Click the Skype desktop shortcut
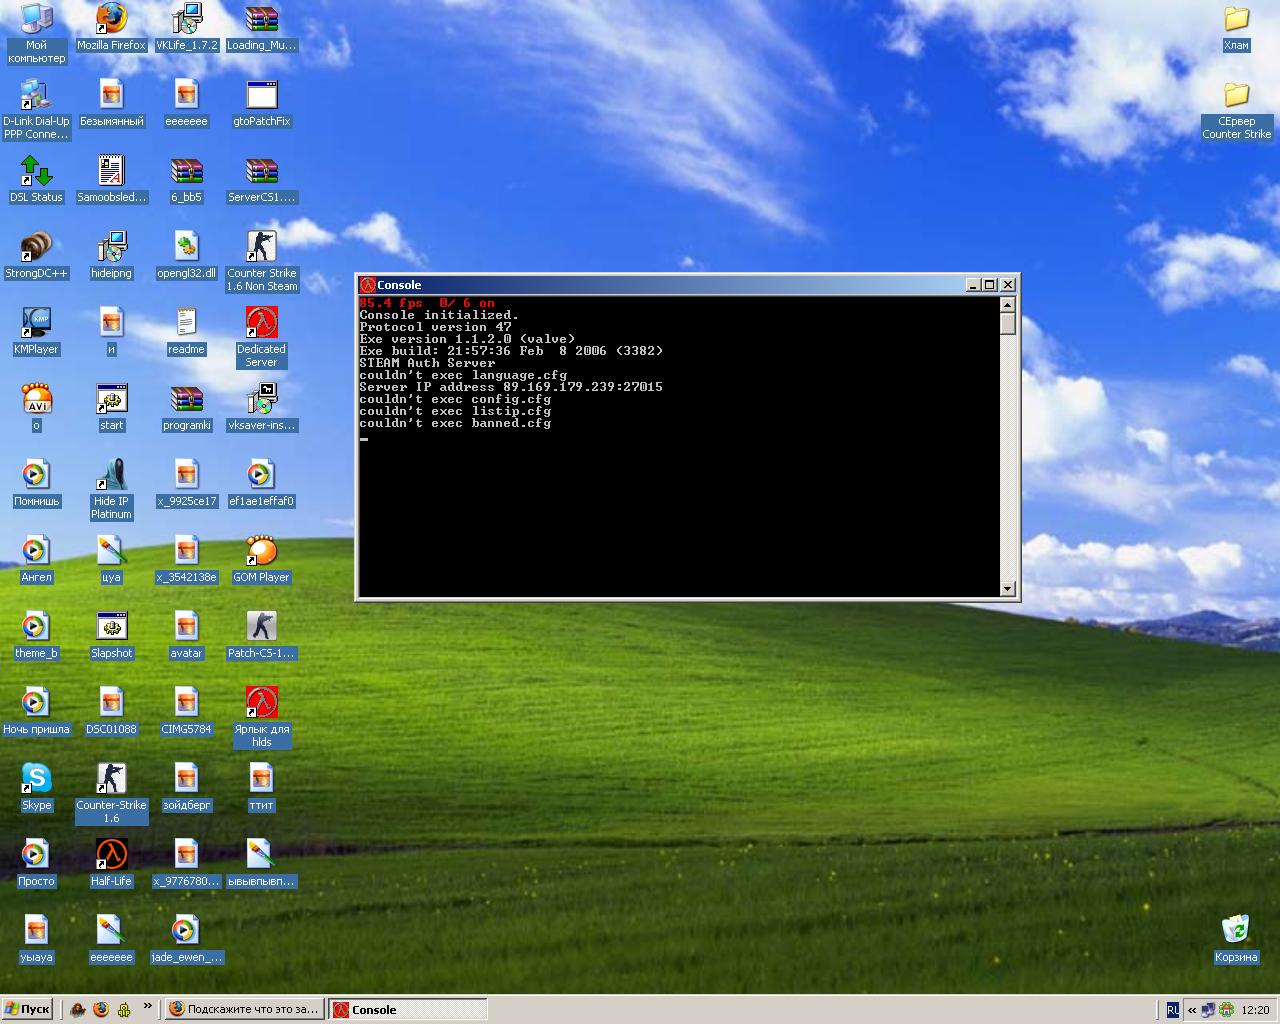Image resolution: width=1280 pixels, height=1024 pixels. click(x=36, y=787)
